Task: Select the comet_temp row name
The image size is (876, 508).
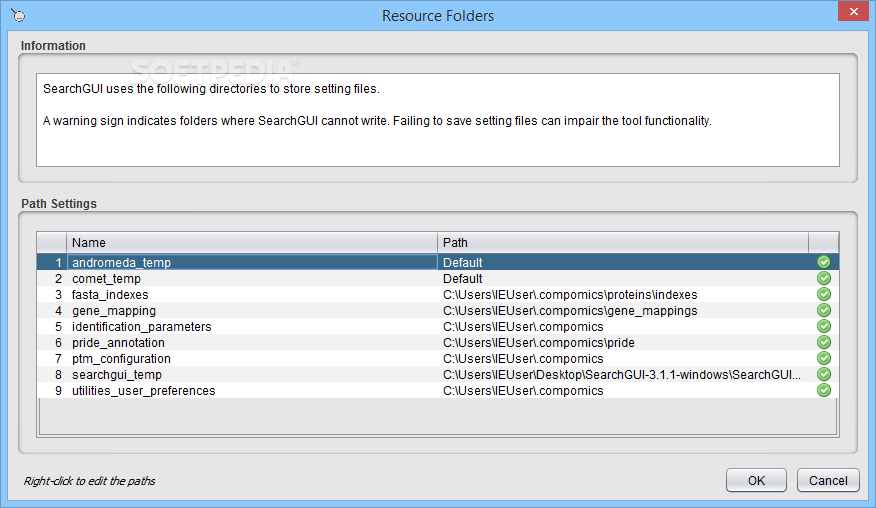Action: pos(252,278)
